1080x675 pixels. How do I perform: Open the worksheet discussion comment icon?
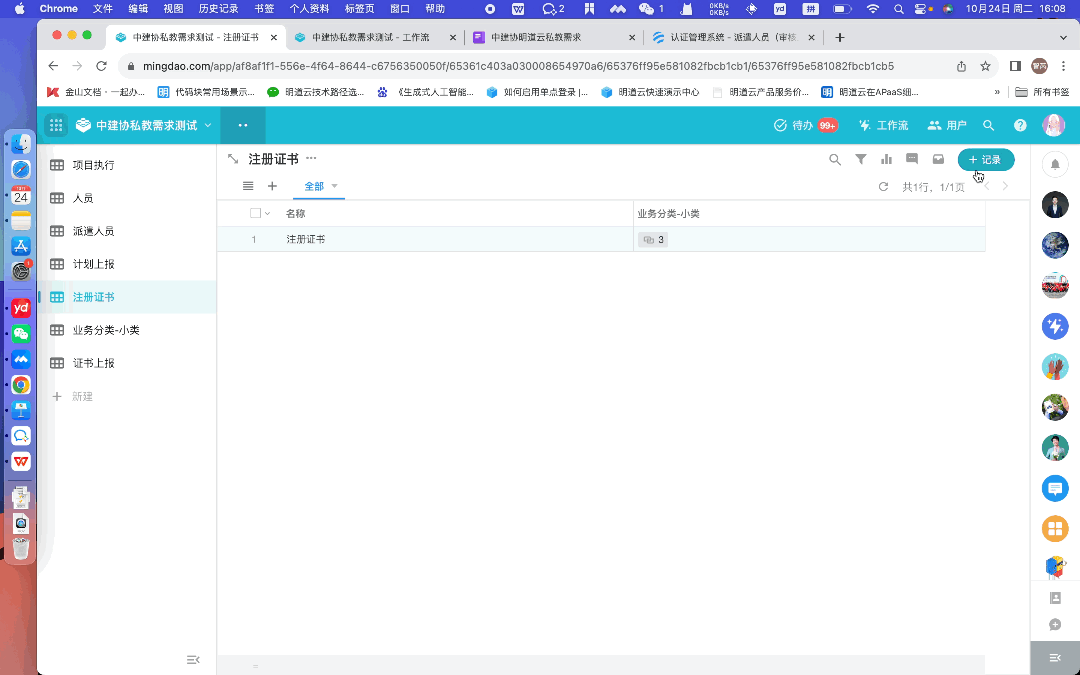pyautogui.click(x=912, y=159)
